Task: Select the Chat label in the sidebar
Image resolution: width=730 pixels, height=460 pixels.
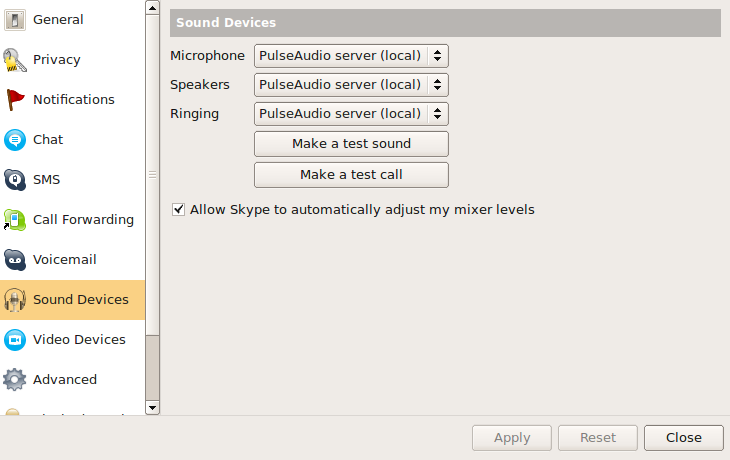Action: pos(48,140)
